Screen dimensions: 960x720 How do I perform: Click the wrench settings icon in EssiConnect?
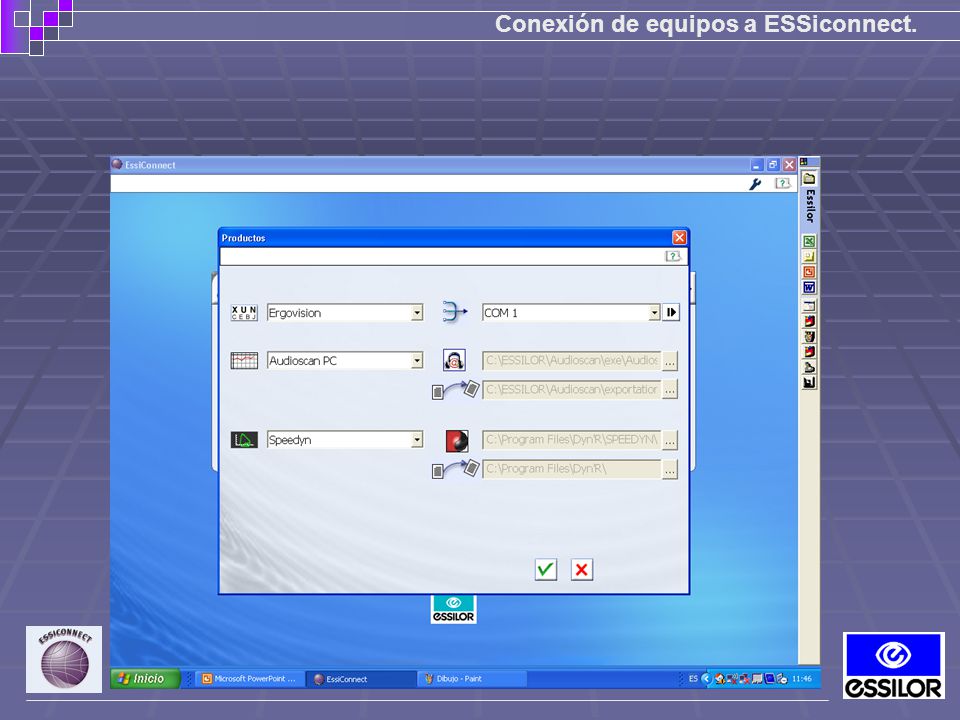click(x=756, y=184)
